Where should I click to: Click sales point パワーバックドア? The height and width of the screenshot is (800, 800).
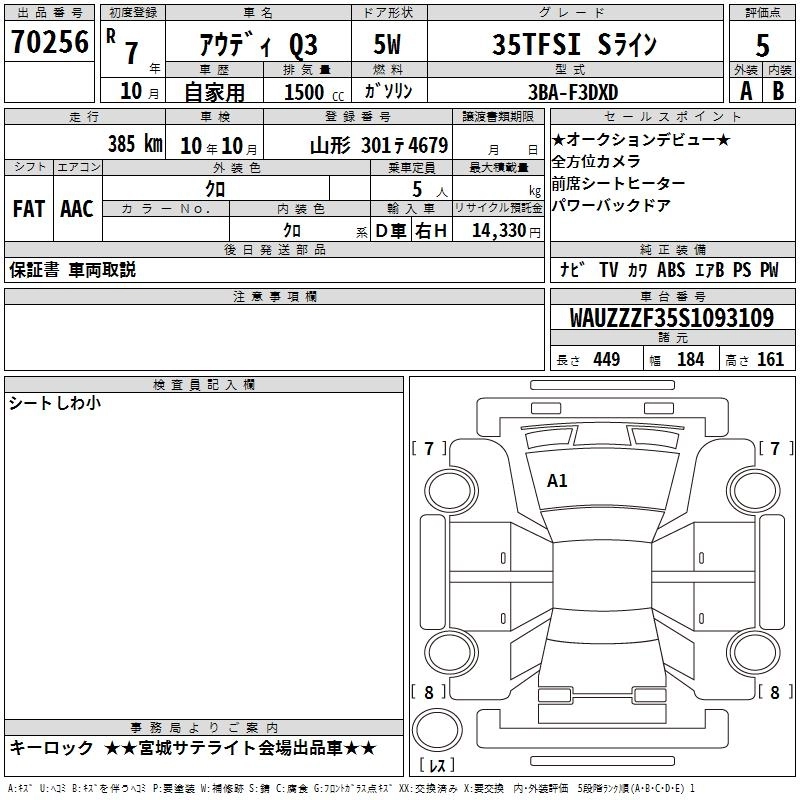pyautogui.click(x=611, y=205)
